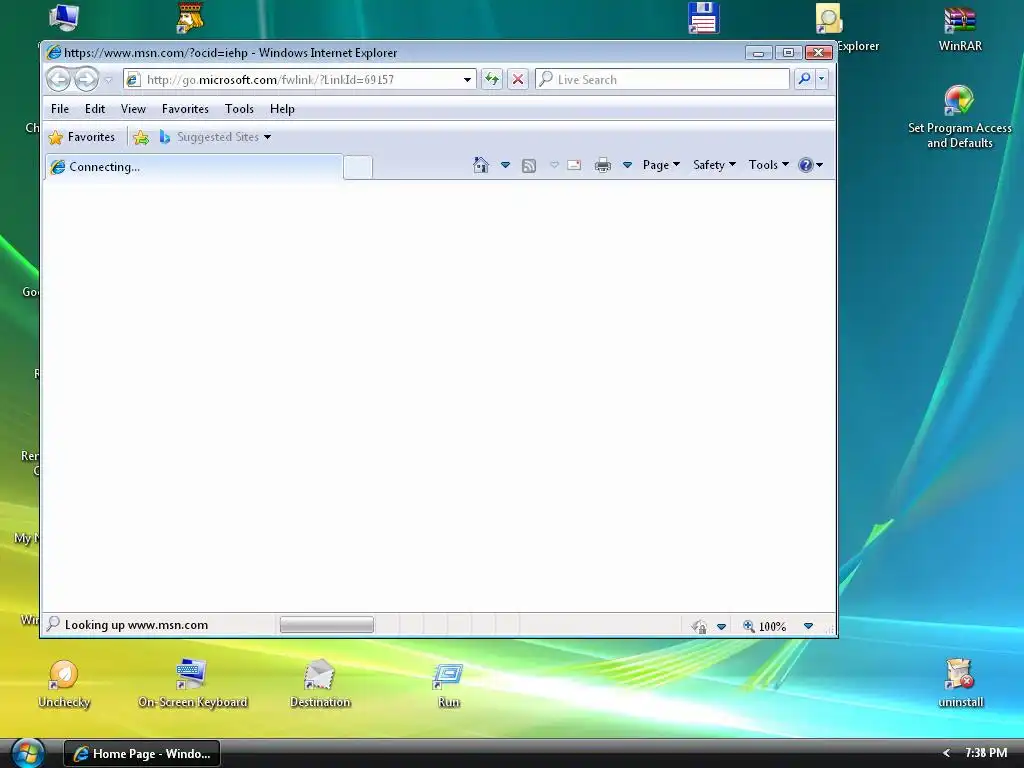Open the Edit menu
This screenshot has height=768, width=1024.
tap(95, 109)
